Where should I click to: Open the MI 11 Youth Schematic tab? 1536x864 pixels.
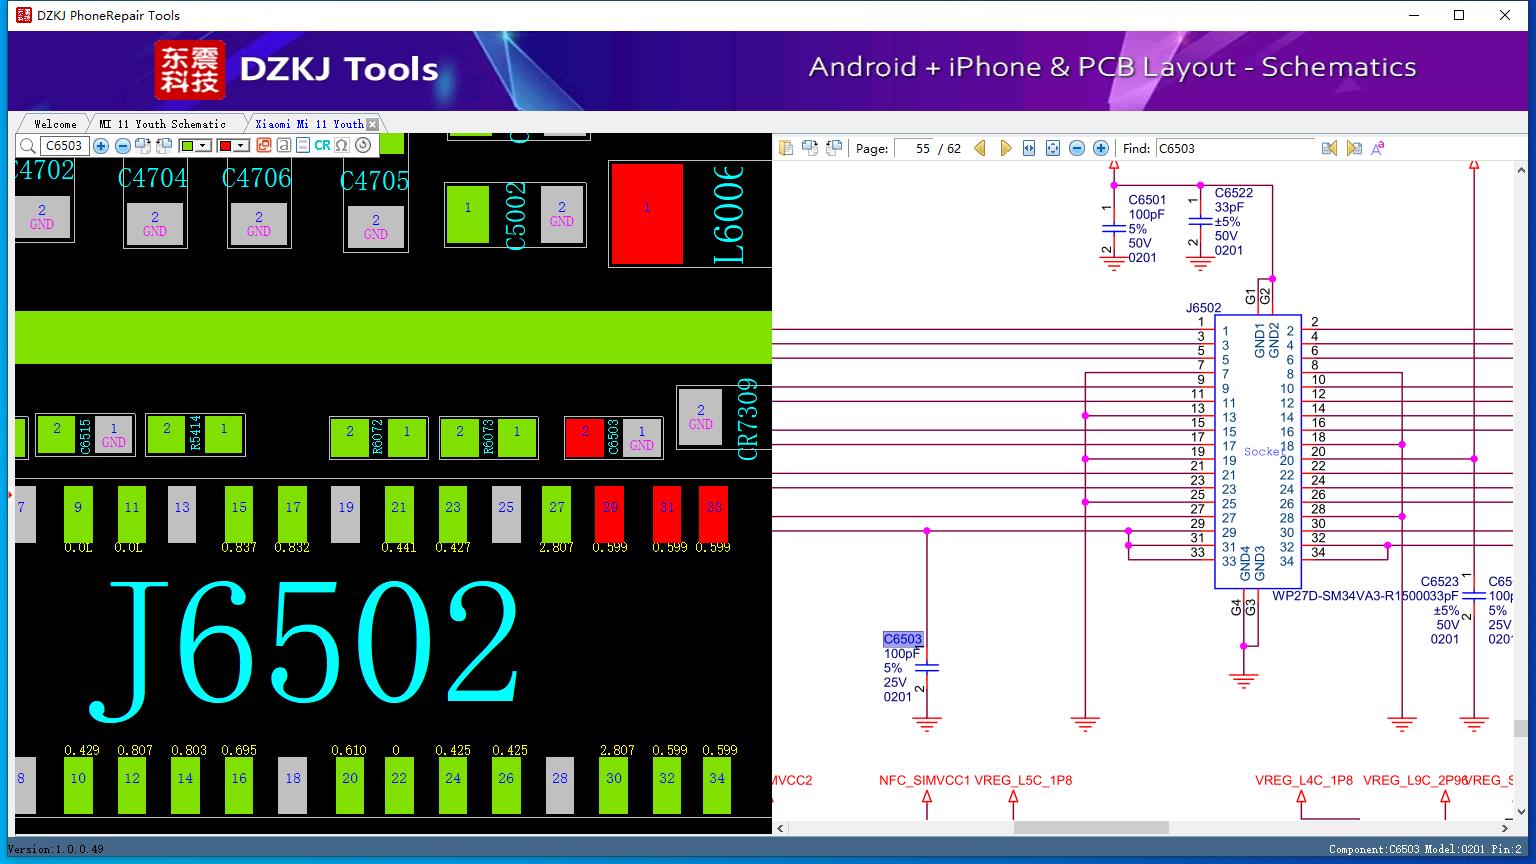coord(162,124)
